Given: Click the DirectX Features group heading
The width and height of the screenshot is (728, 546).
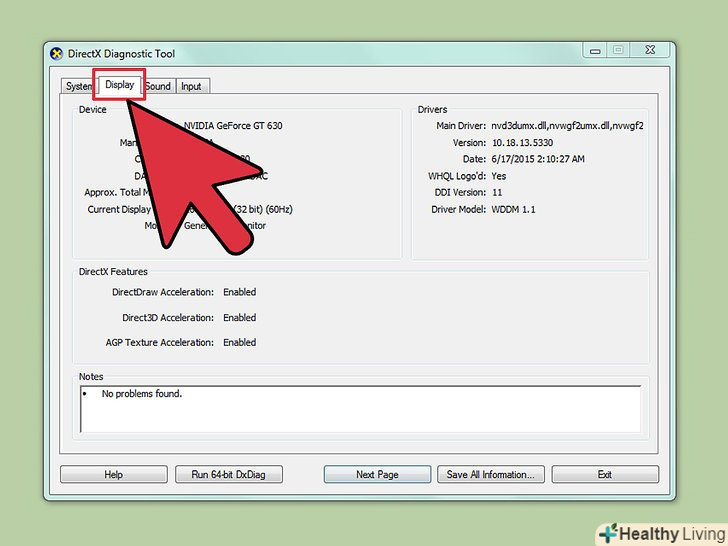Looking at the screenshot, I should click(x=113, y=272).
